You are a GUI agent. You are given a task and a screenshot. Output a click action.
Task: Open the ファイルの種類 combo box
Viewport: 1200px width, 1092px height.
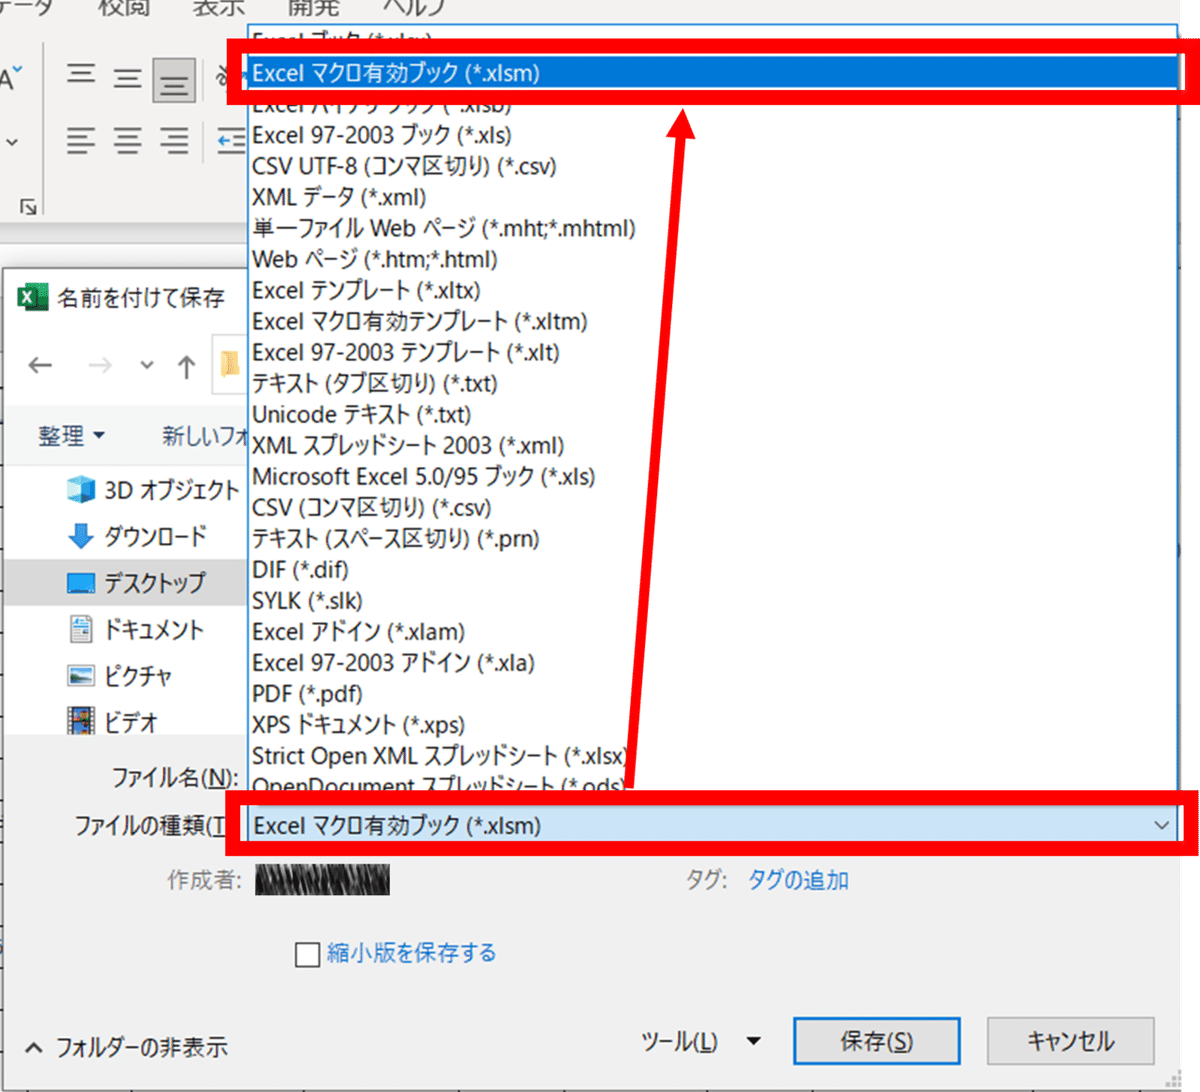(714, 825)
